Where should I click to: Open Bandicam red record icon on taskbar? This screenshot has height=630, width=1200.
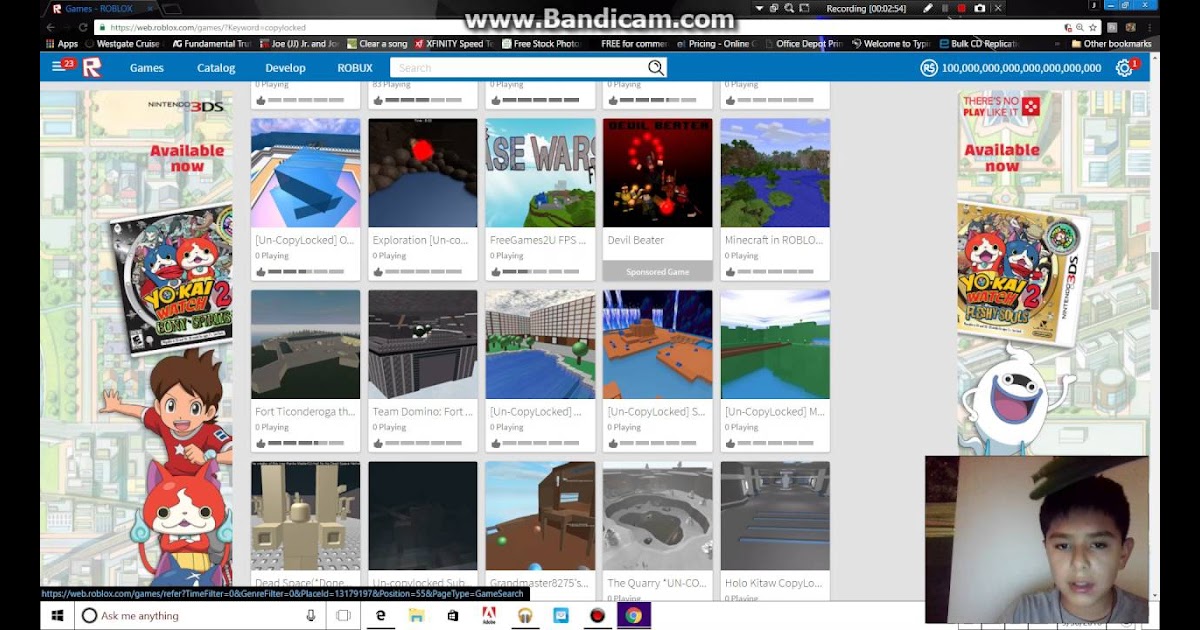tap(597, 616)
